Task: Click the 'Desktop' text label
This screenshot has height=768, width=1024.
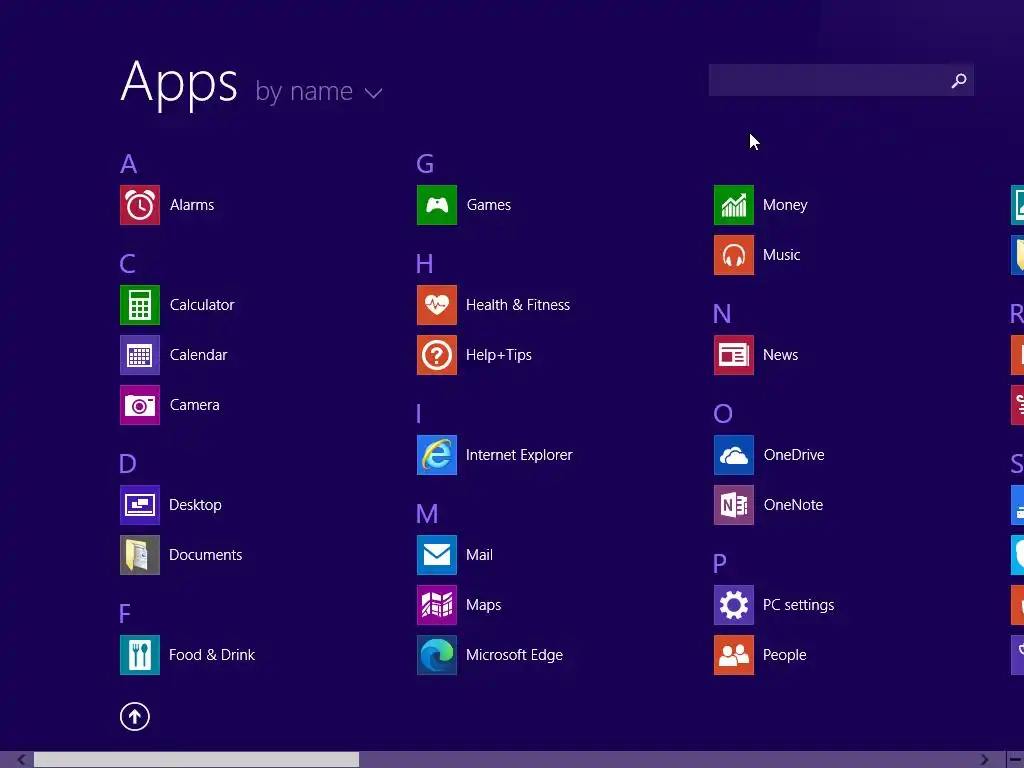Action: click(x=195, y=505)
